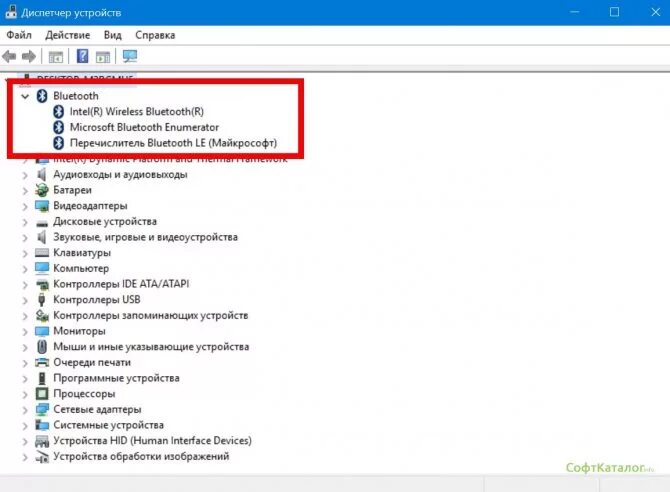Close the Диспетчер устройств window

point(655,12)
